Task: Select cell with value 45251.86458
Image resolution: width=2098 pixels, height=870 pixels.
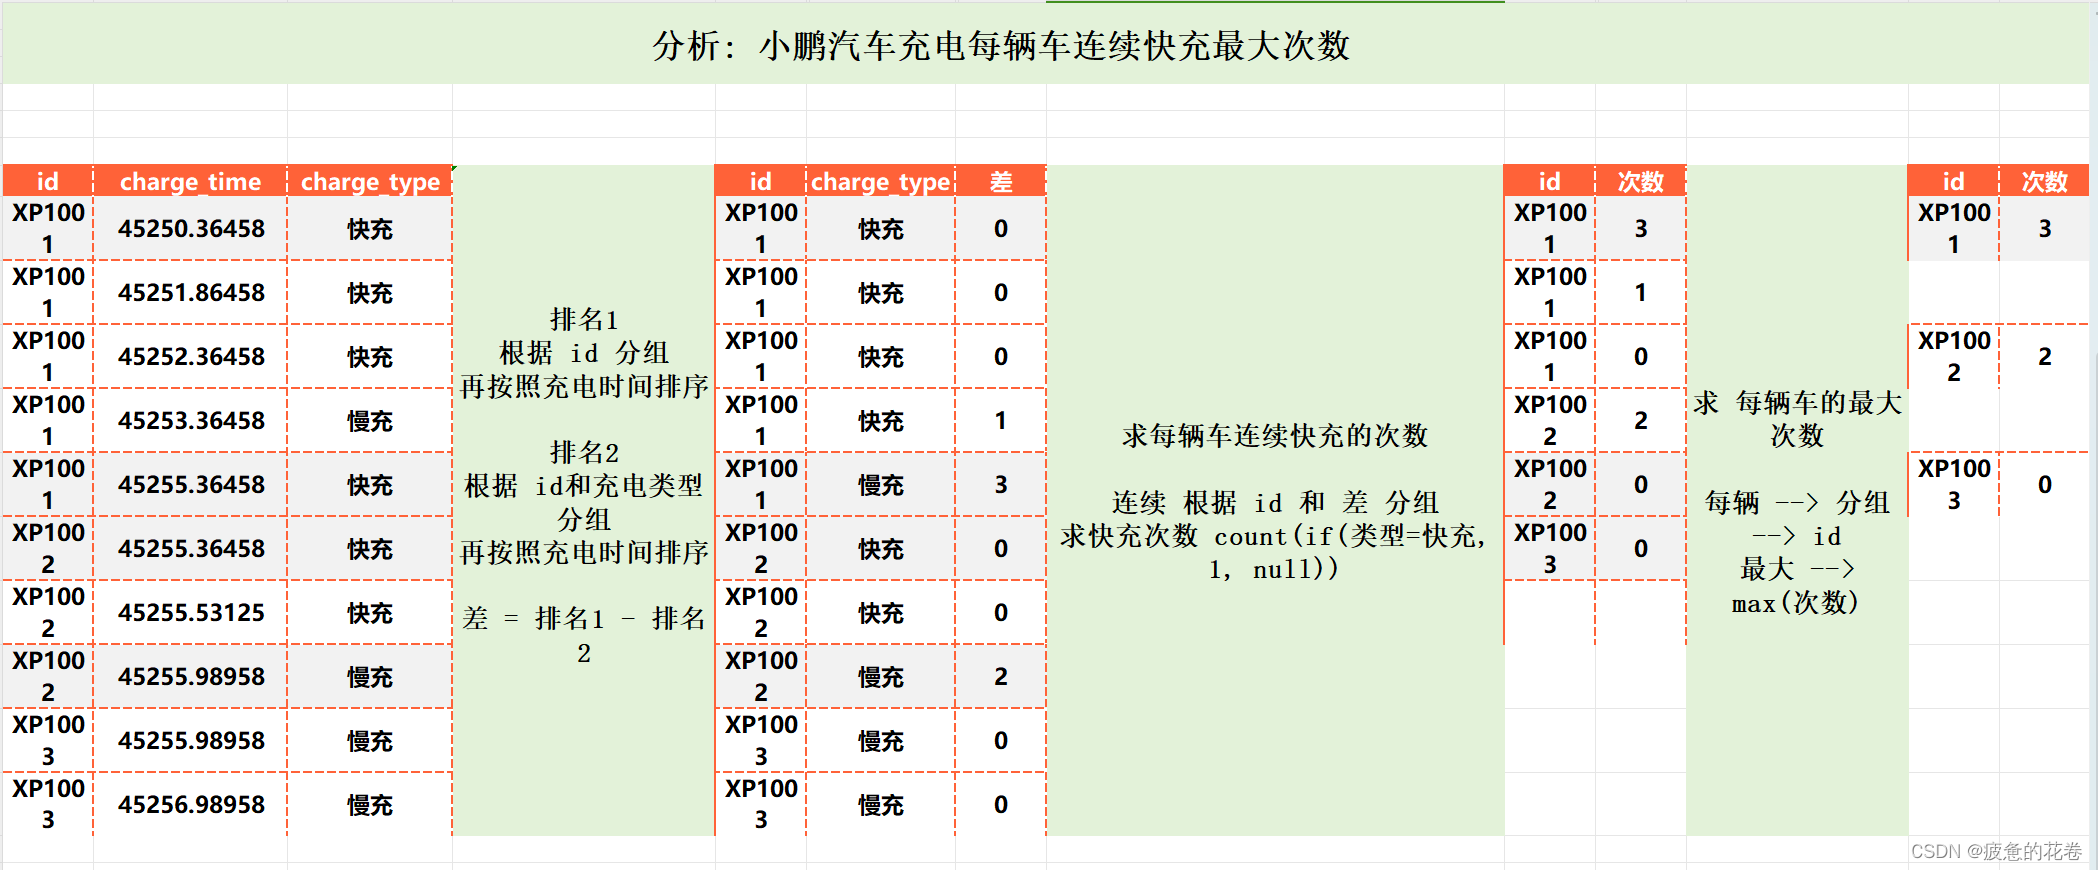Action: pos(190,293)
